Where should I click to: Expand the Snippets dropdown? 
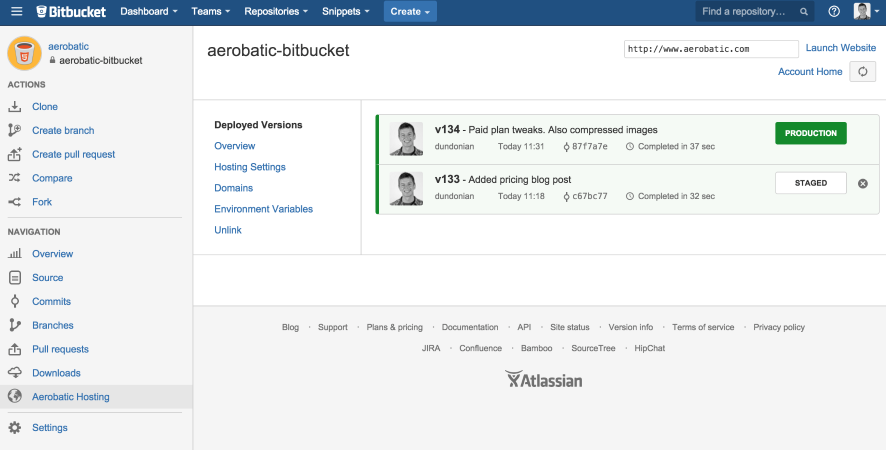[x=345, y=11]
